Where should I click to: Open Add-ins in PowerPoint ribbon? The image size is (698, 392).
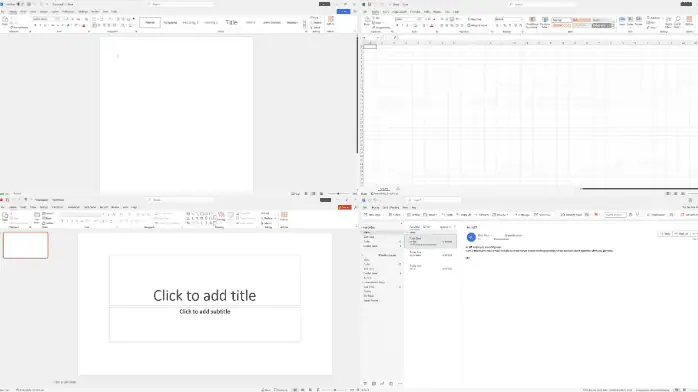point(284,217)
